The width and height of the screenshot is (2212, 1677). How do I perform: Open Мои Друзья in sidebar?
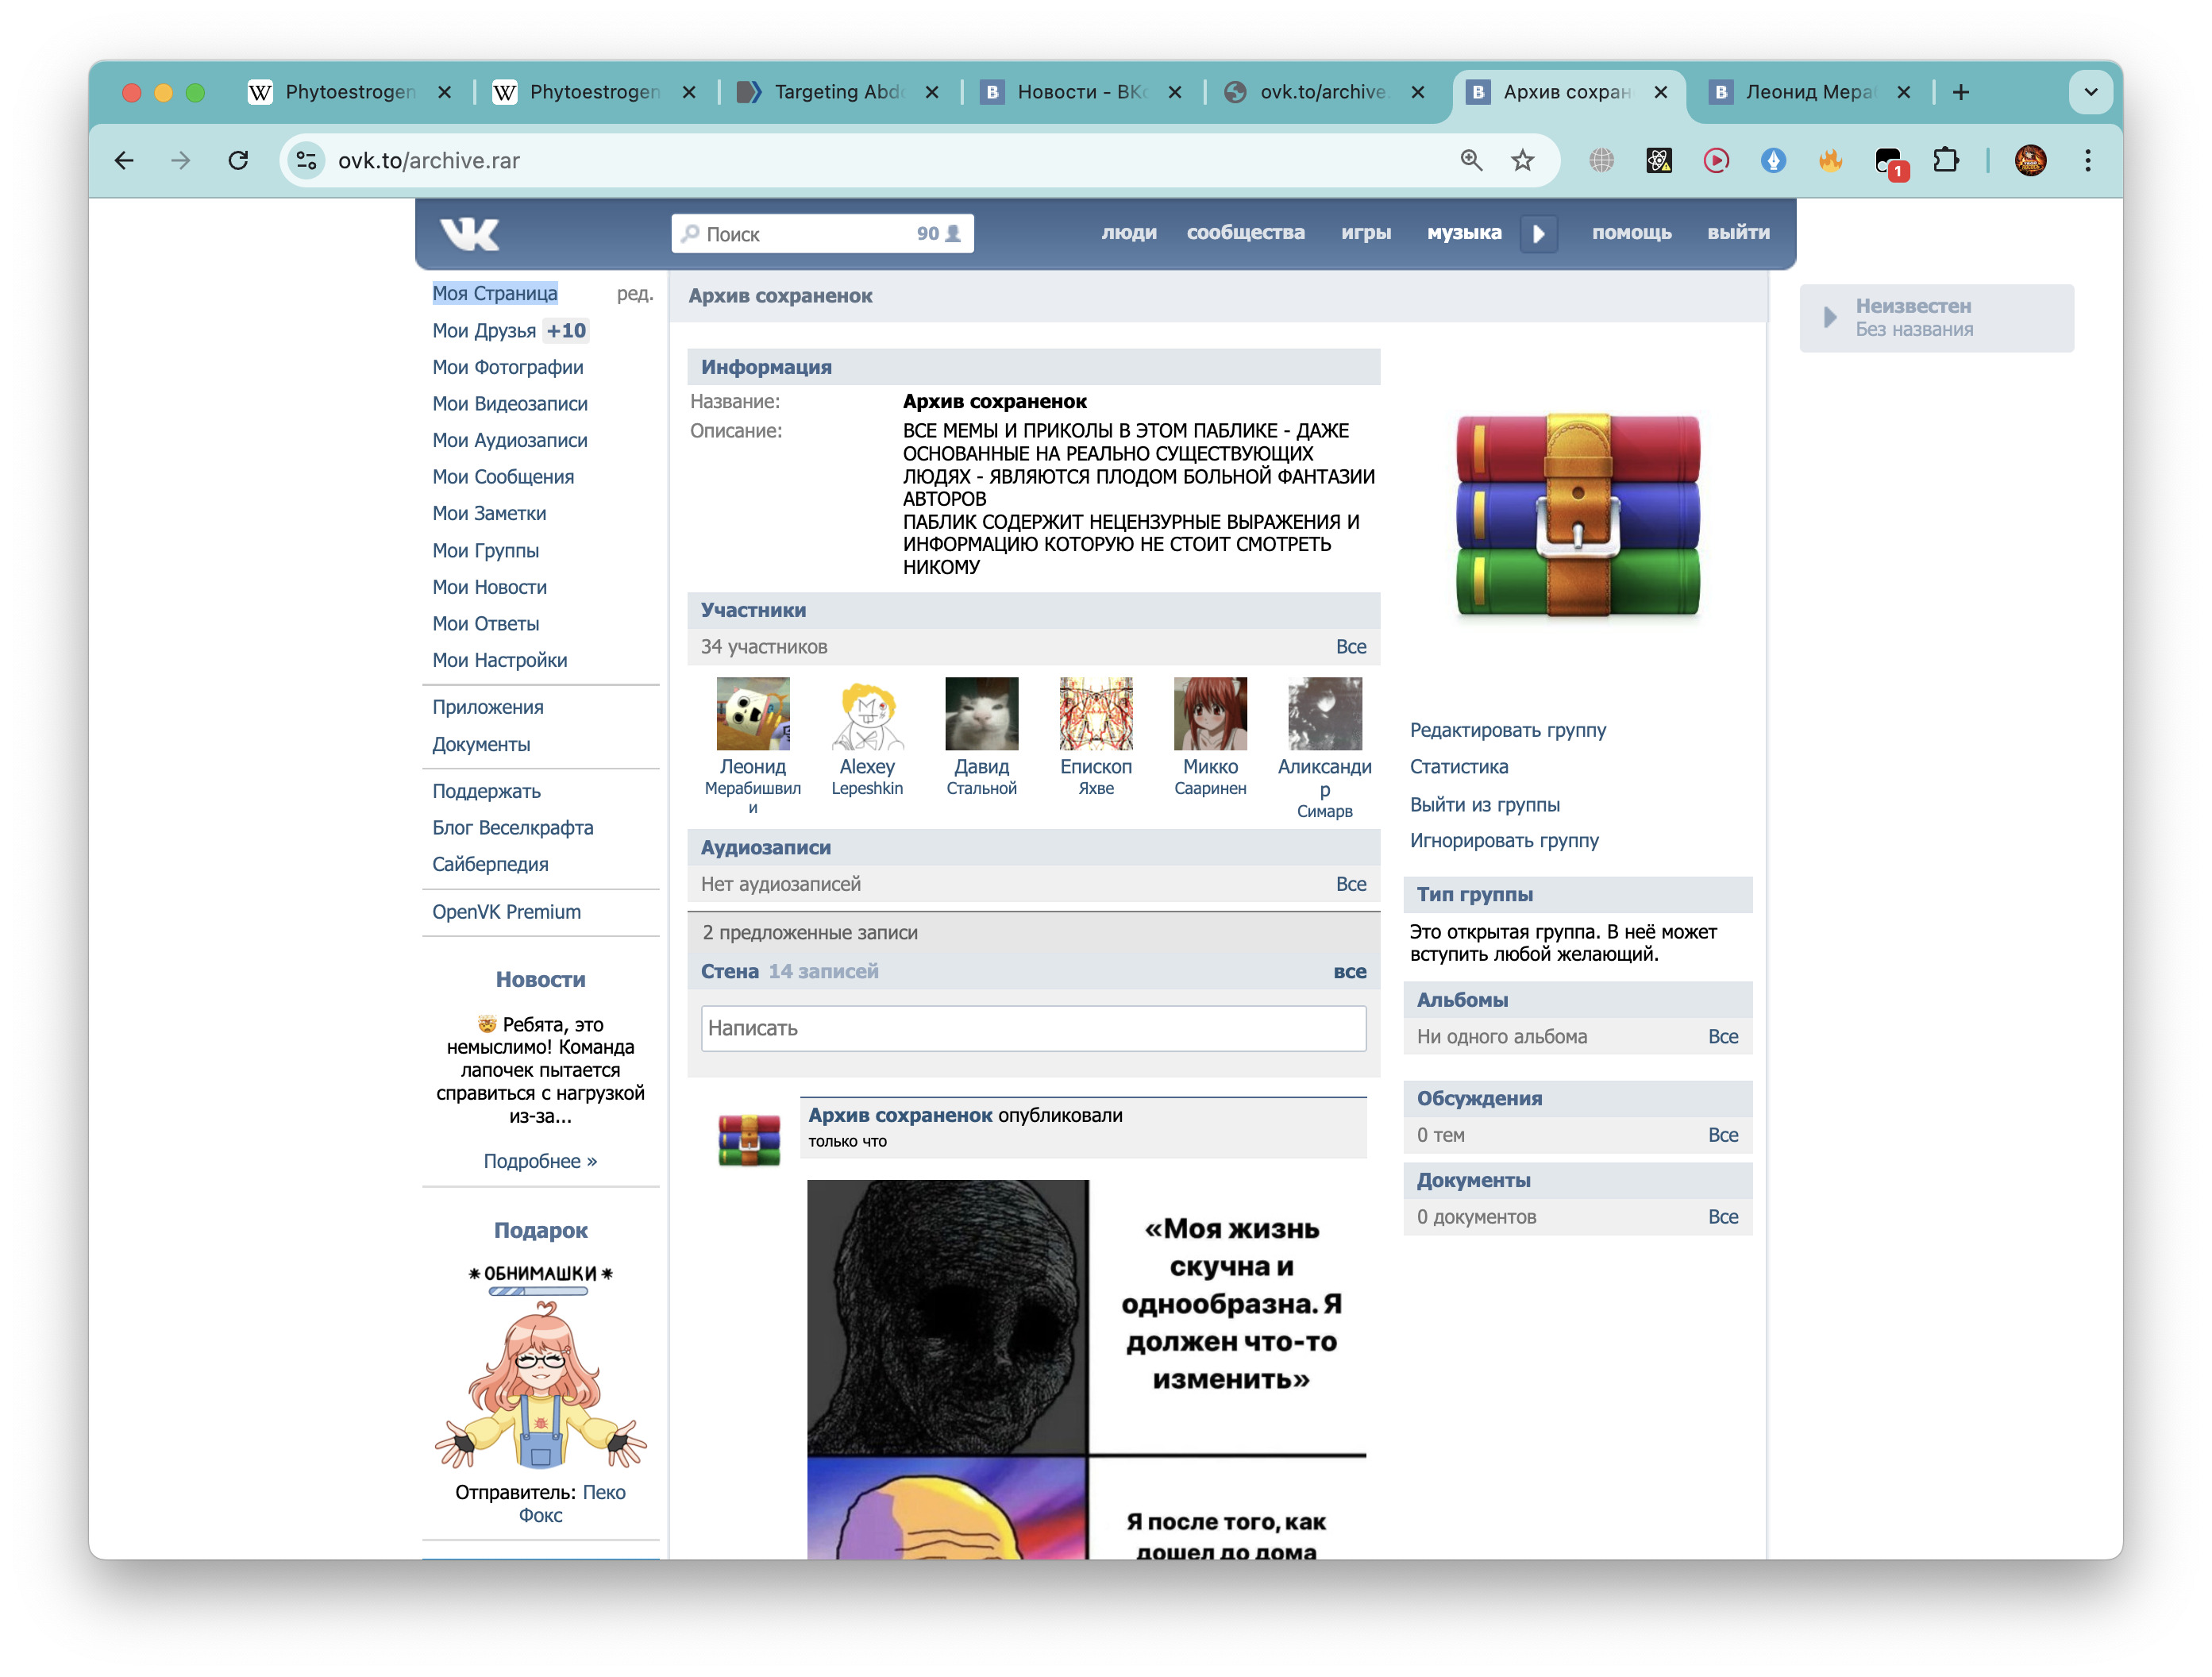pos(484,330)
